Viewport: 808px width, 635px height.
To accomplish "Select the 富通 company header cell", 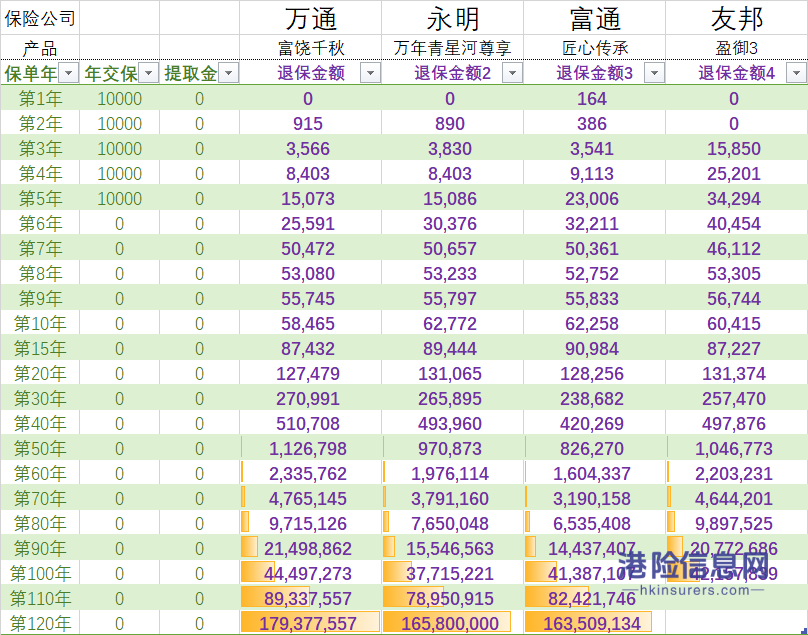I will pyautogui.click(x=595, y=19).
